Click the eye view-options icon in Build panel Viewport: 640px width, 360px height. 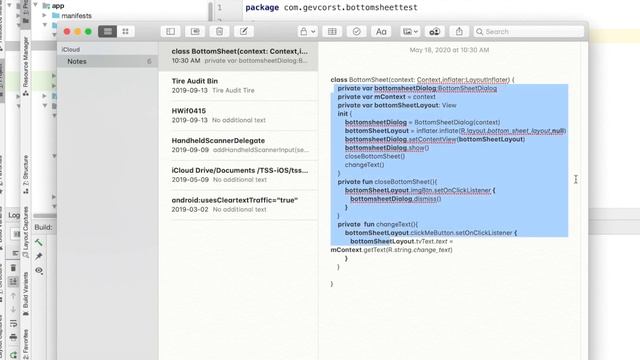point(39,270)
